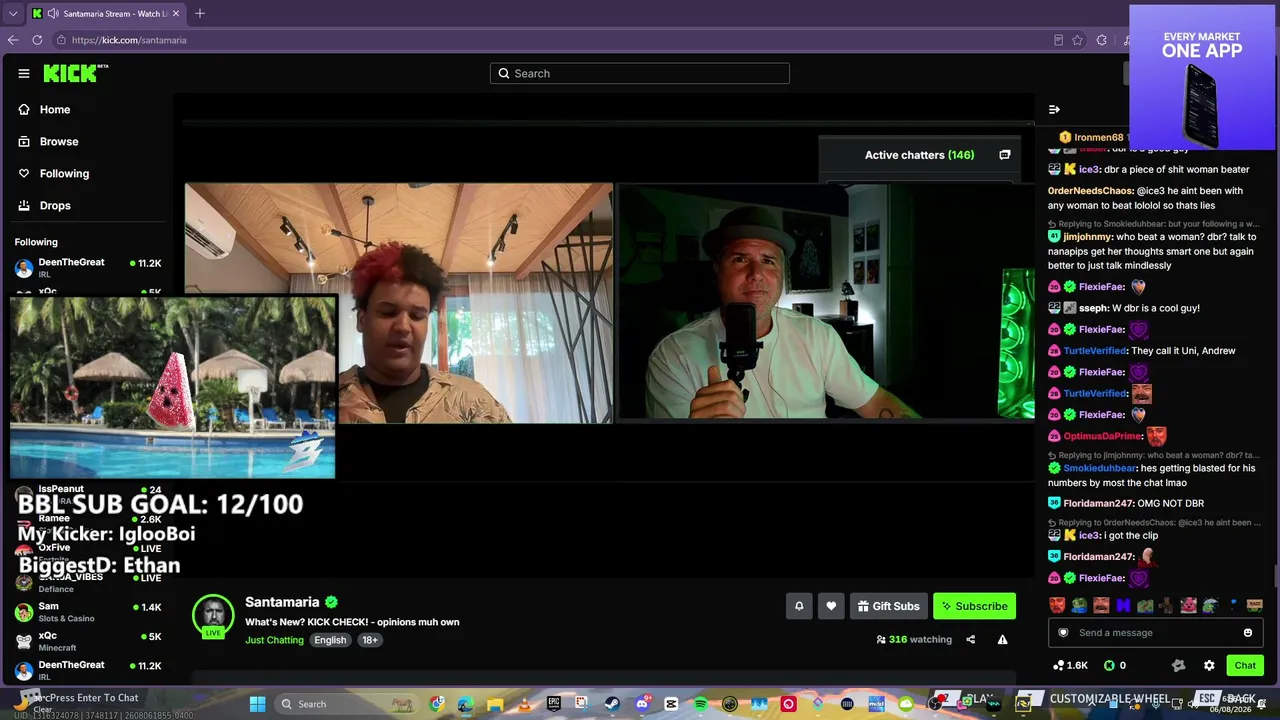Reply to Floridaman247's 'OMG NOT DBR' message

coord(1125,503)
